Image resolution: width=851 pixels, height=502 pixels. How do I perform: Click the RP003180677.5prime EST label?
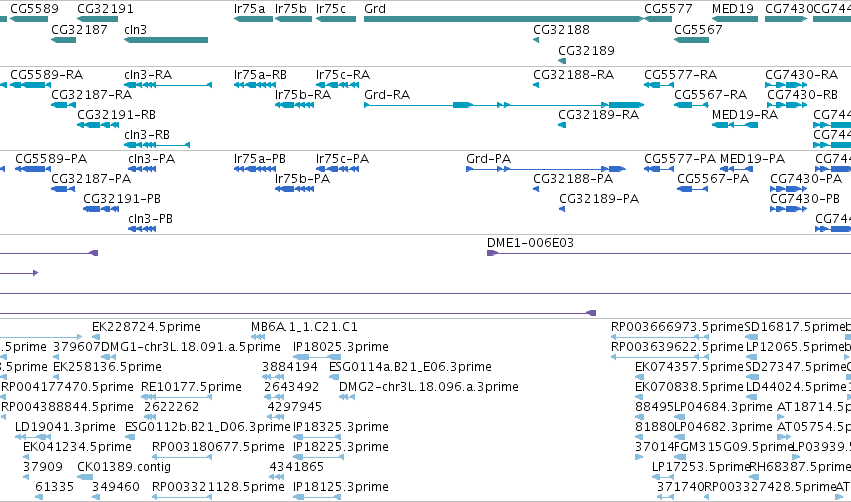[x=218, y=446]
